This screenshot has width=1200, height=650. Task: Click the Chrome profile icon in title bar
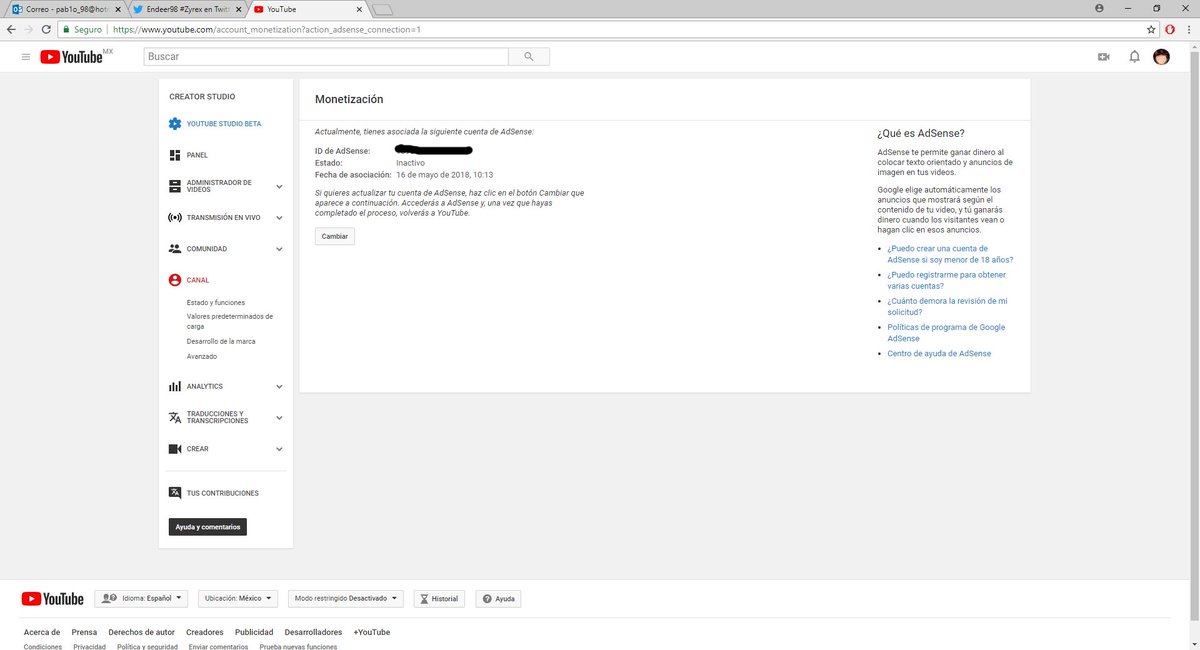pyautogui.click(x=1100, y=8)
